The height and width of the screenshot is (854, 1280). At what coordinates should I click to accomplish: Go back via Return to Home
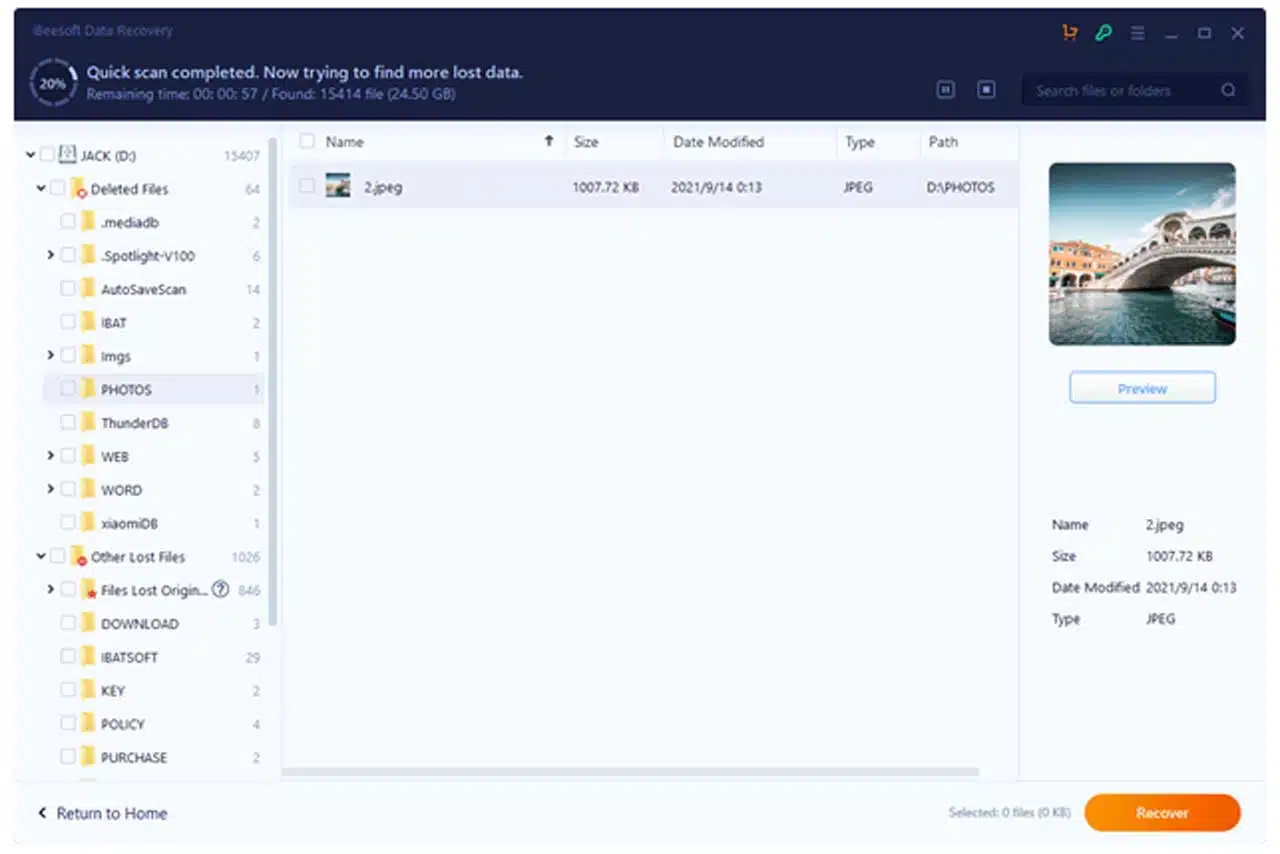pos(102,813)
